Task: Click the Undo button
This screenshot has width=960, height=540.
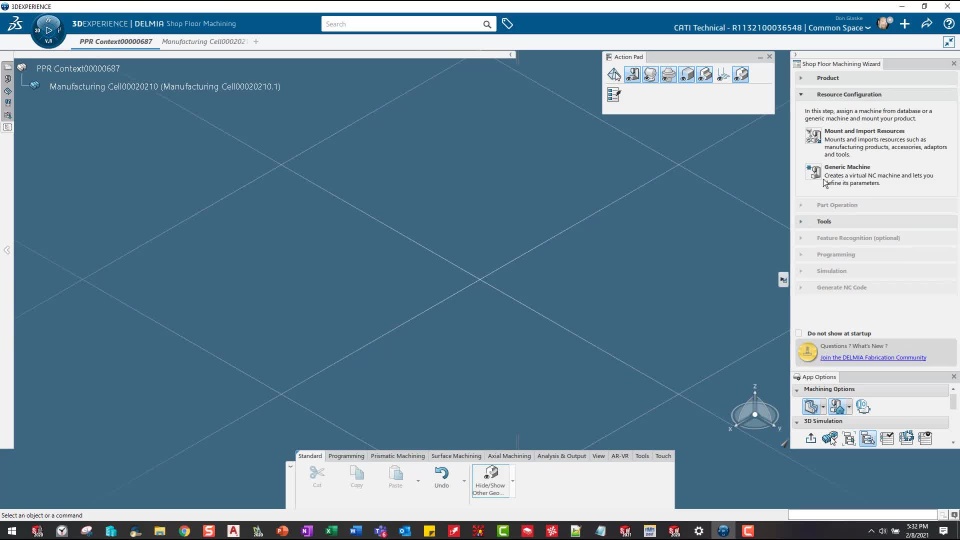Action: click(x=441, y=477)
